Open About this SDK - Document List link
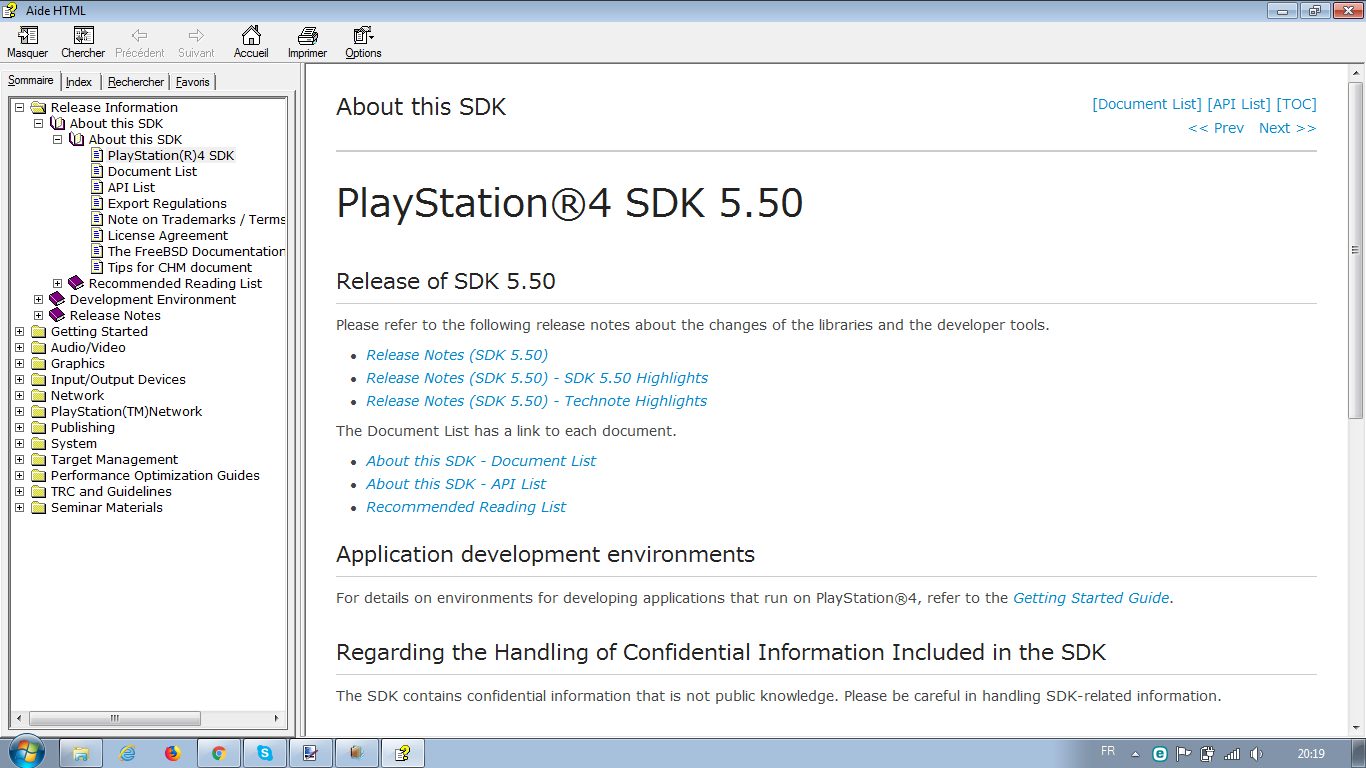1366x768 pixels. coord(481,461)
